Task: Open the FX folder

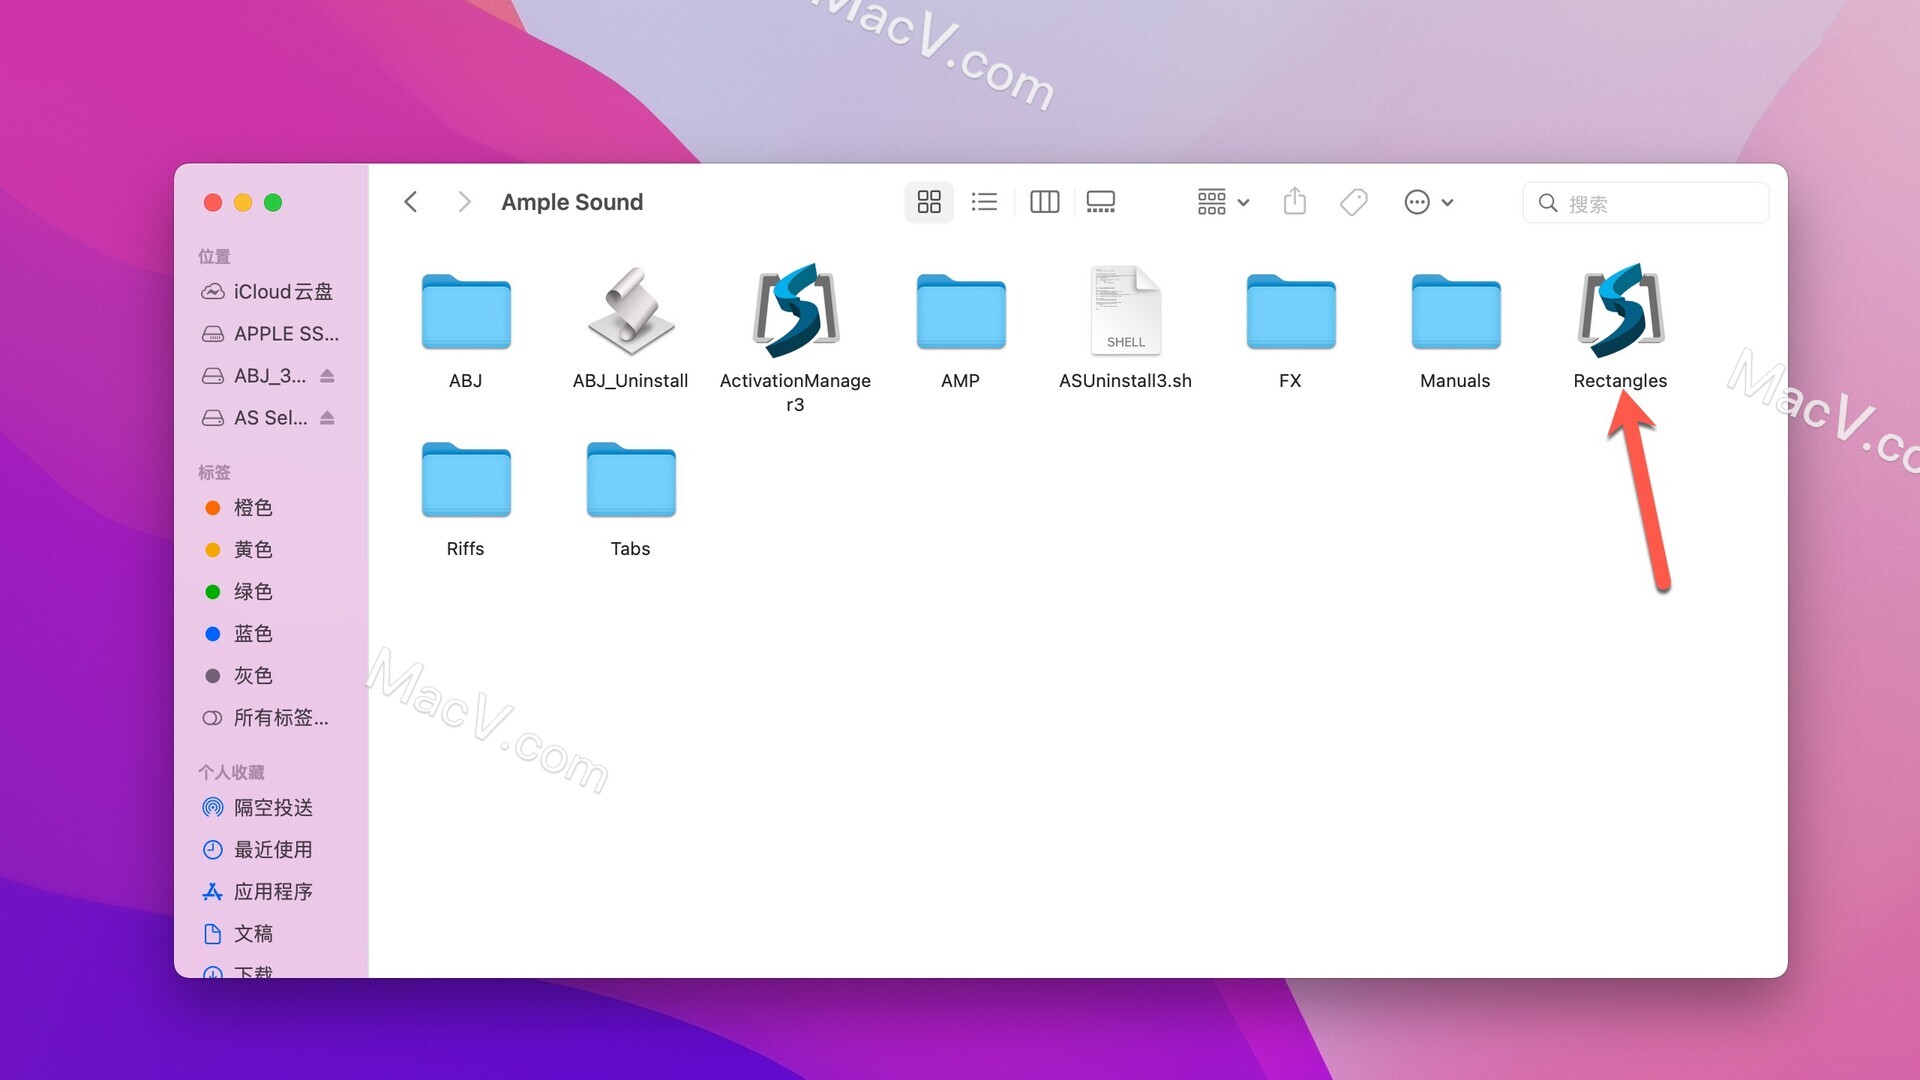Action: pos(1291,311)
